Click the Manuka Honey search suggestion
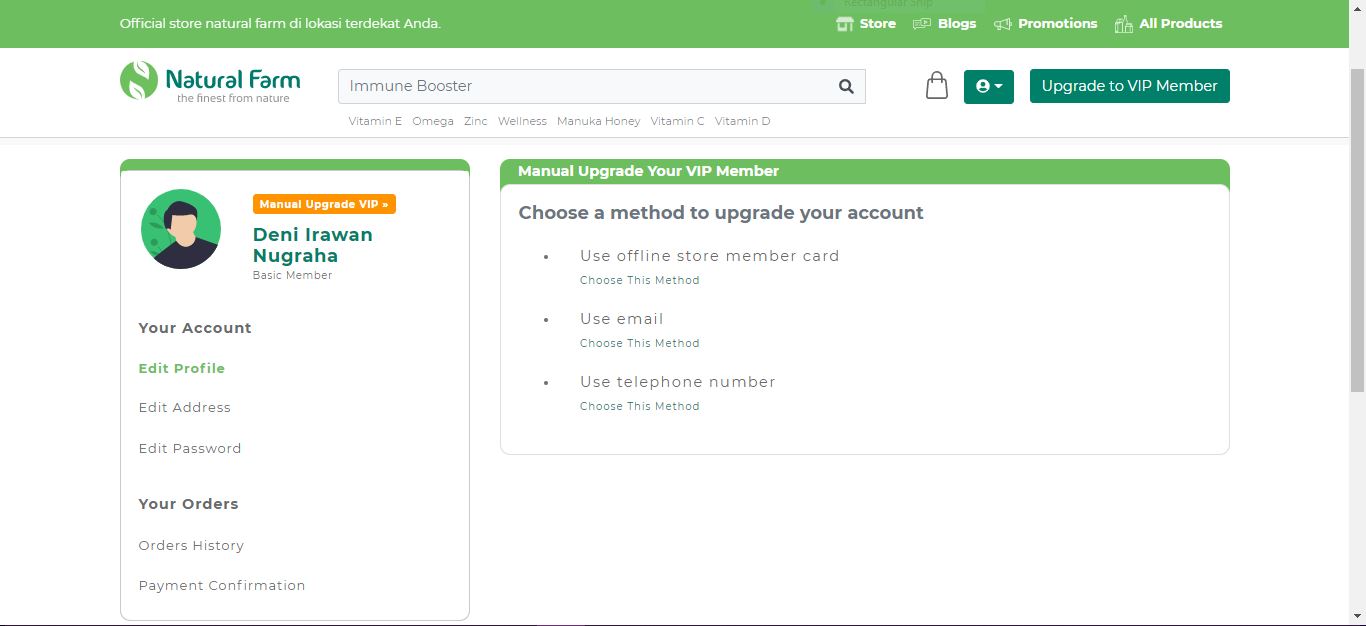 [598, 121]
